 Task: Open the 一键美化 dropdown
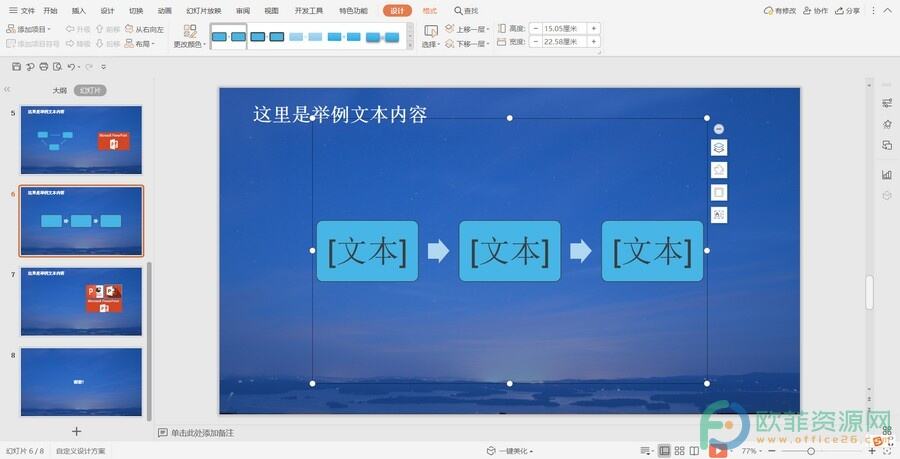tap(510, 451)
